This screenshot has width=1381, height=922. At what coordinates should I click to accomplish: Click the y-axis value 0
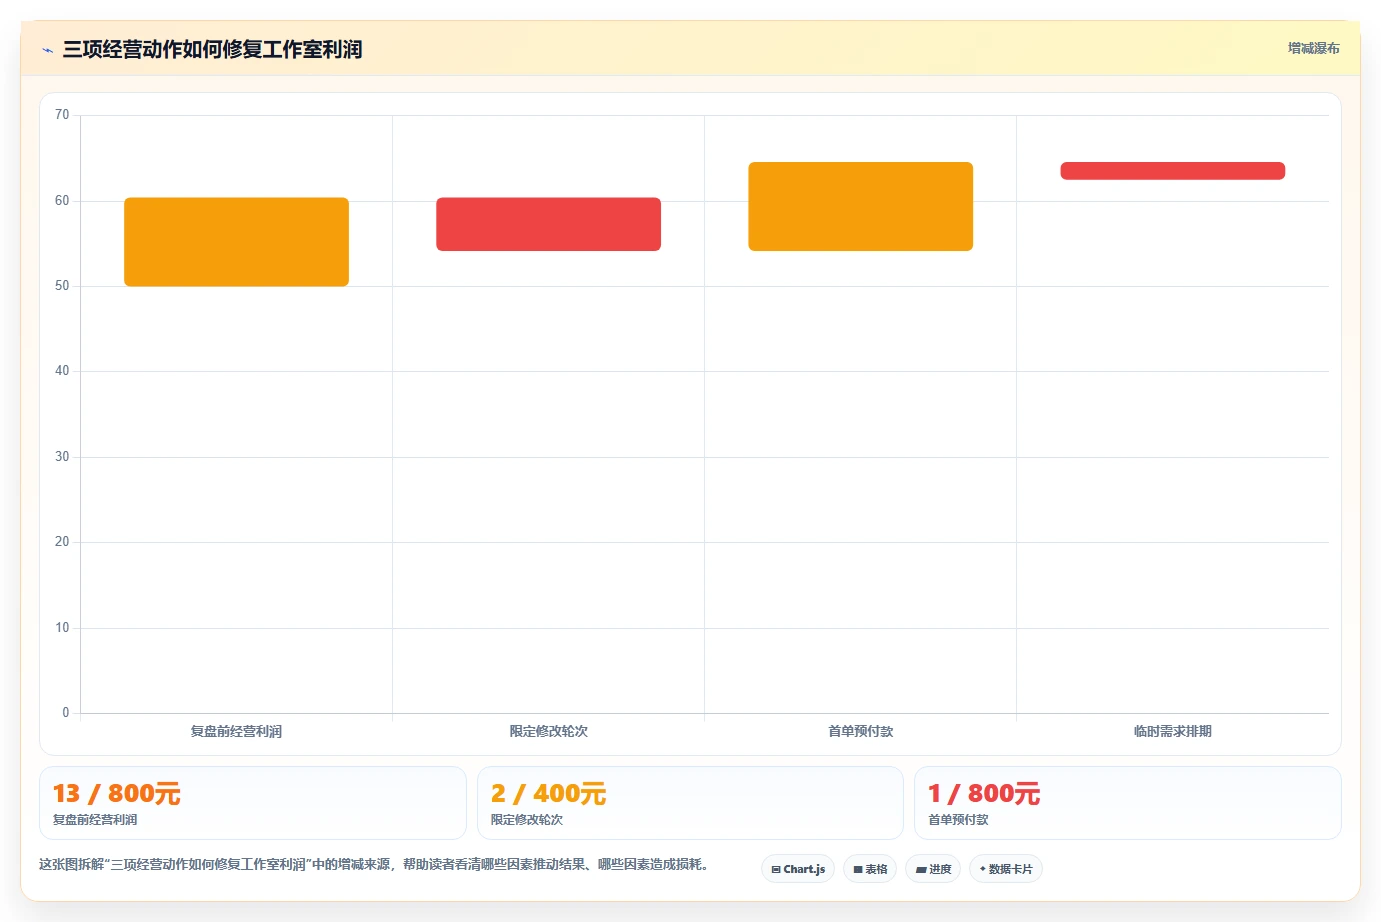point(66,713)
